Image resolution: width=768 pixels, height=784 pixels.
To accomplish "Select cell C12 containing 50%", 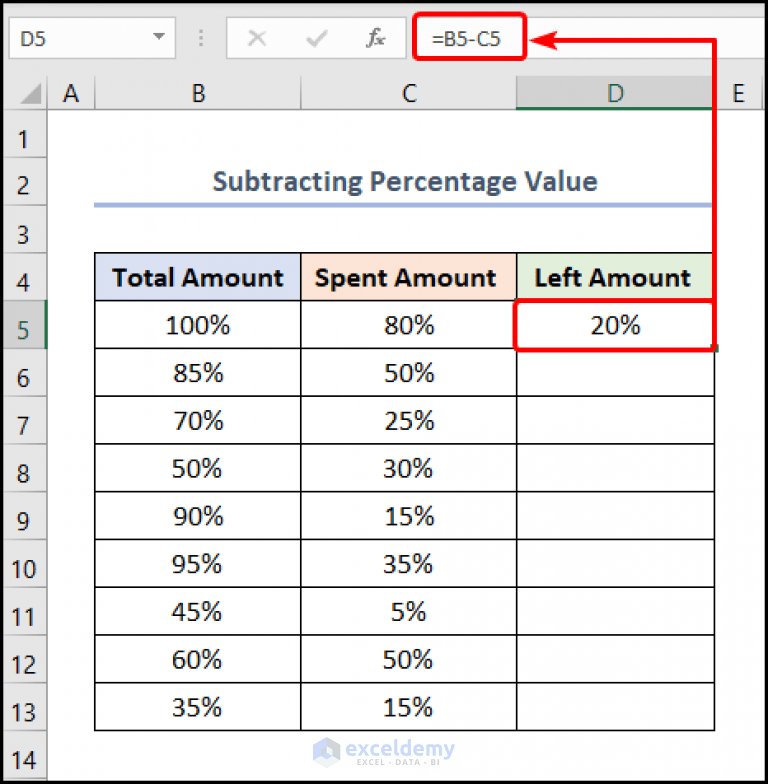I will tap(408, 659).
